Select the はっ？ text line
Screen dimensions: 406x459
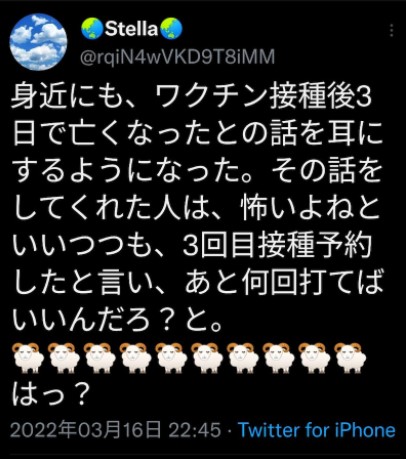(x=51, y=394)
